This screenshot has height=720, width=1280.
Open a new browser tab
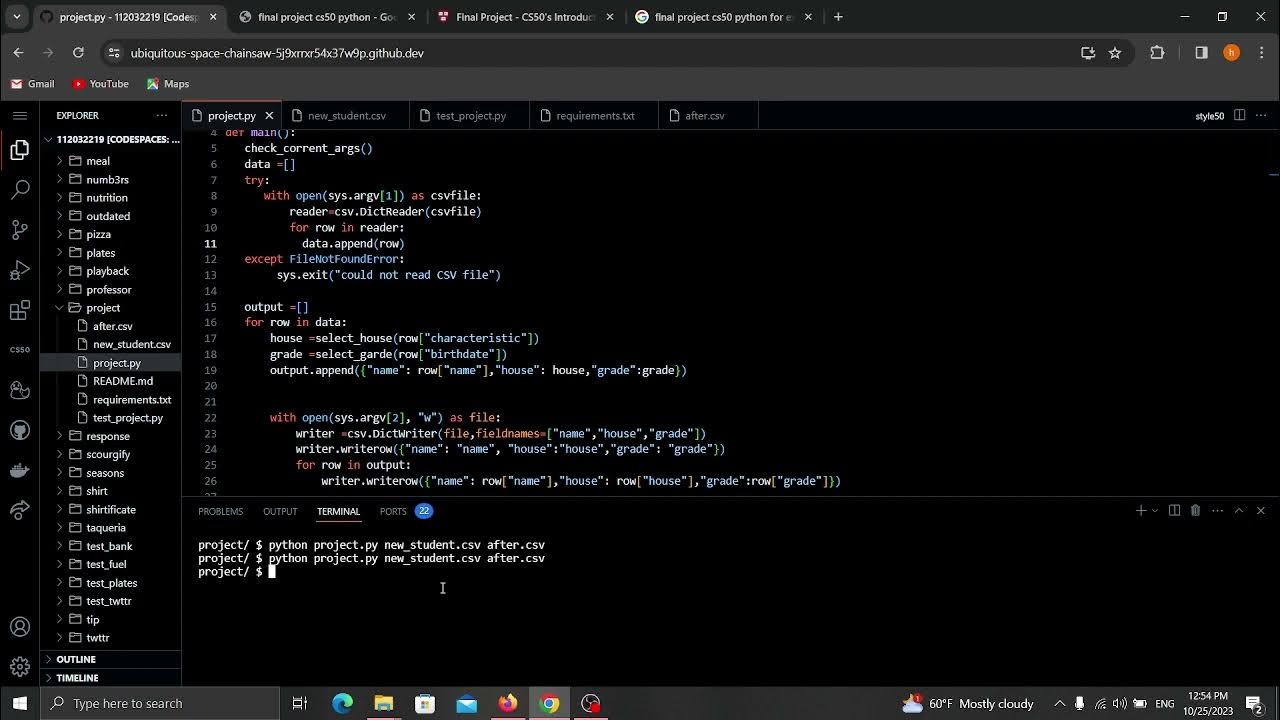pos(838,17)
